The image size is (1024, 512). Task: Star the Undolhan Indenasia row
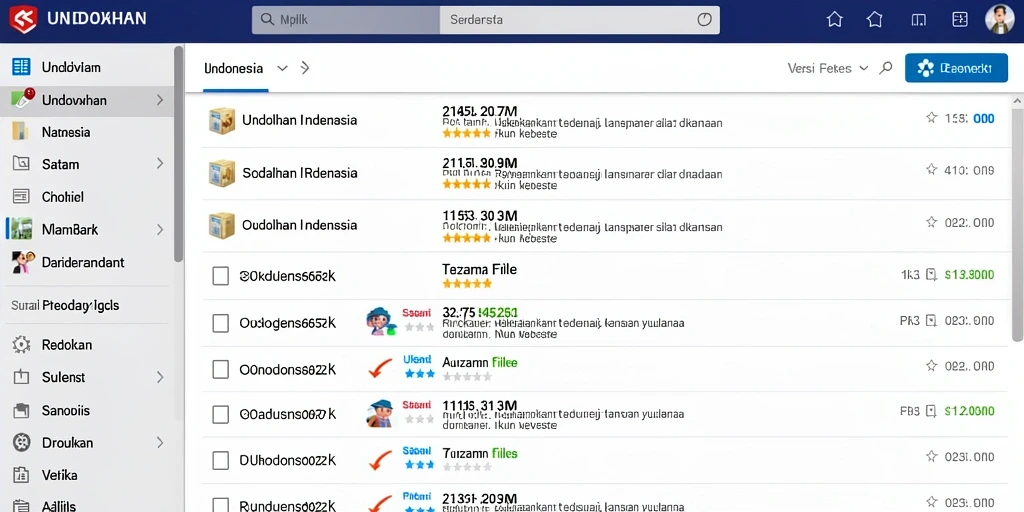tap(931, 118)
